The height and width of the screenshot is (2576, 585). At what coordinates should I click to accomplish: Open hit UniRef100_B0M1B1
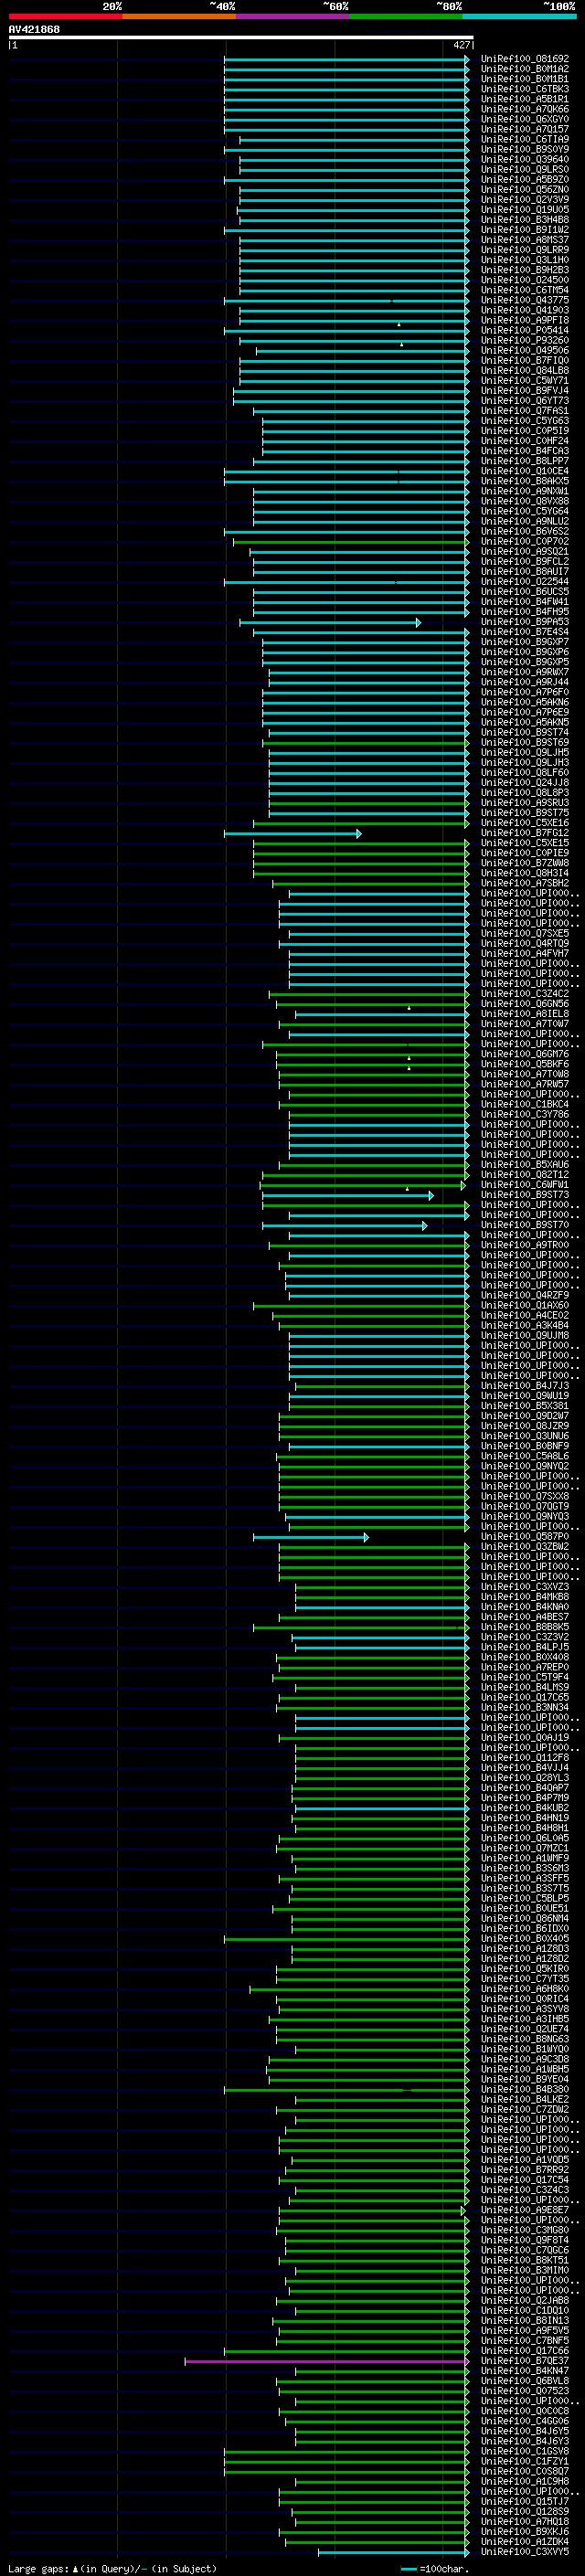pos(524,79)
